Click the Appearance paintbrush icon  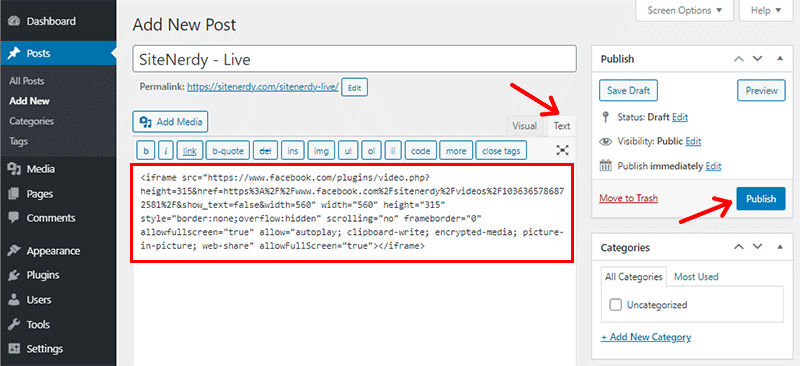(x=14, y=251)
